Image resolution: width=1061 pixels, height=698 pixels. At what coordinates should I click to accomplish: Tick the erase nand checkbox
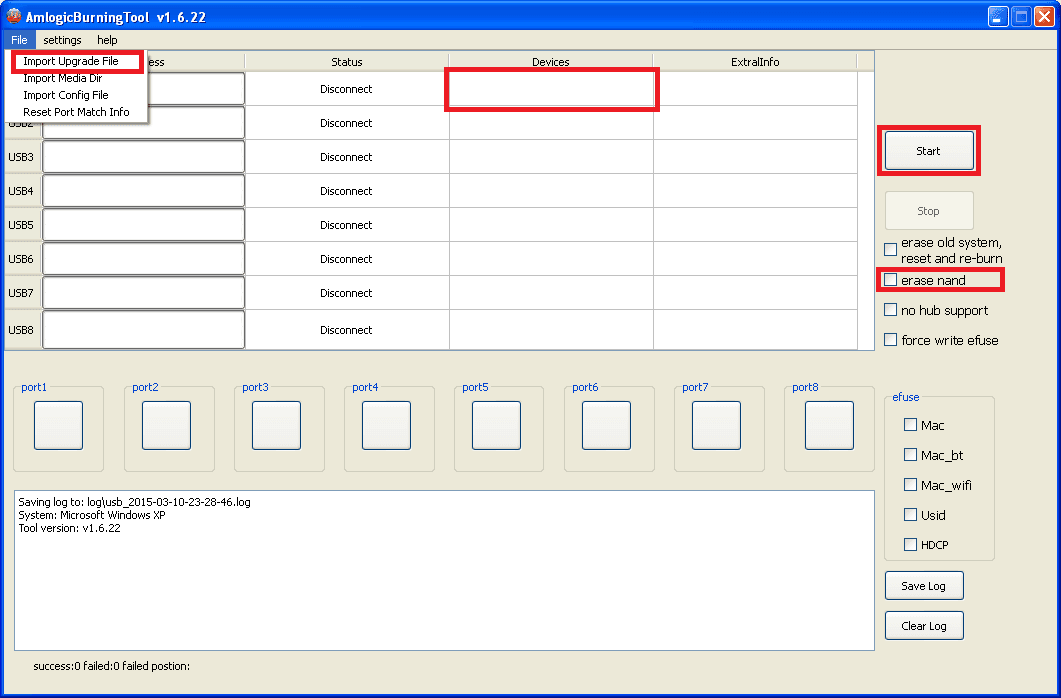[x=890, y=279]
